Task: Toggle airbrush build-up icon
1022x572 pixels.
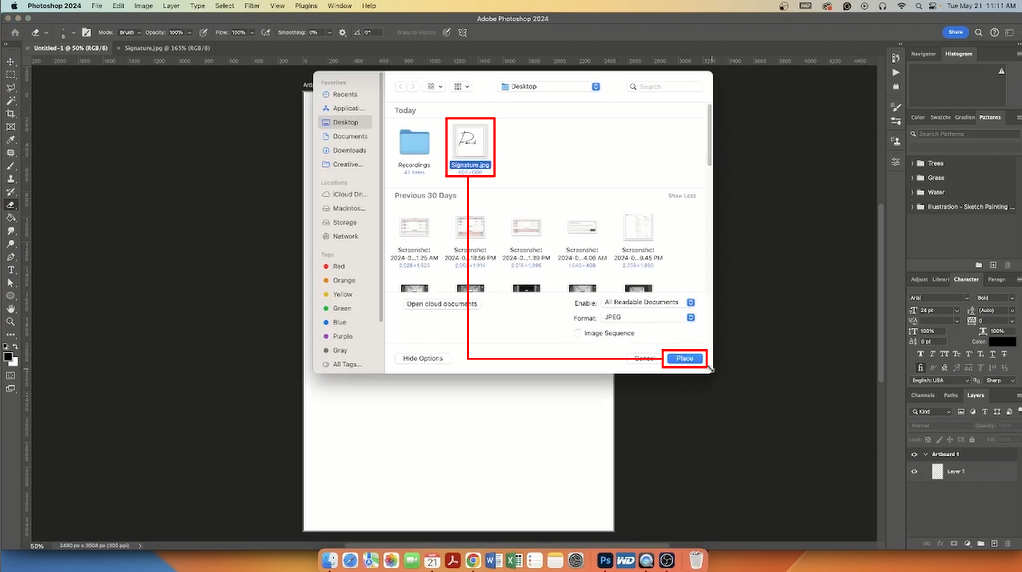Action: click(x=266, y=33)
